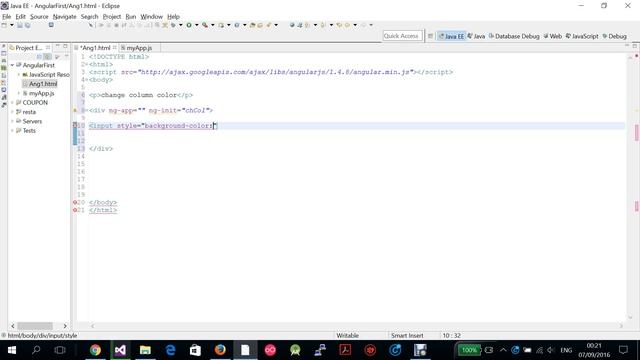Open the Project menu

point(112,17)
